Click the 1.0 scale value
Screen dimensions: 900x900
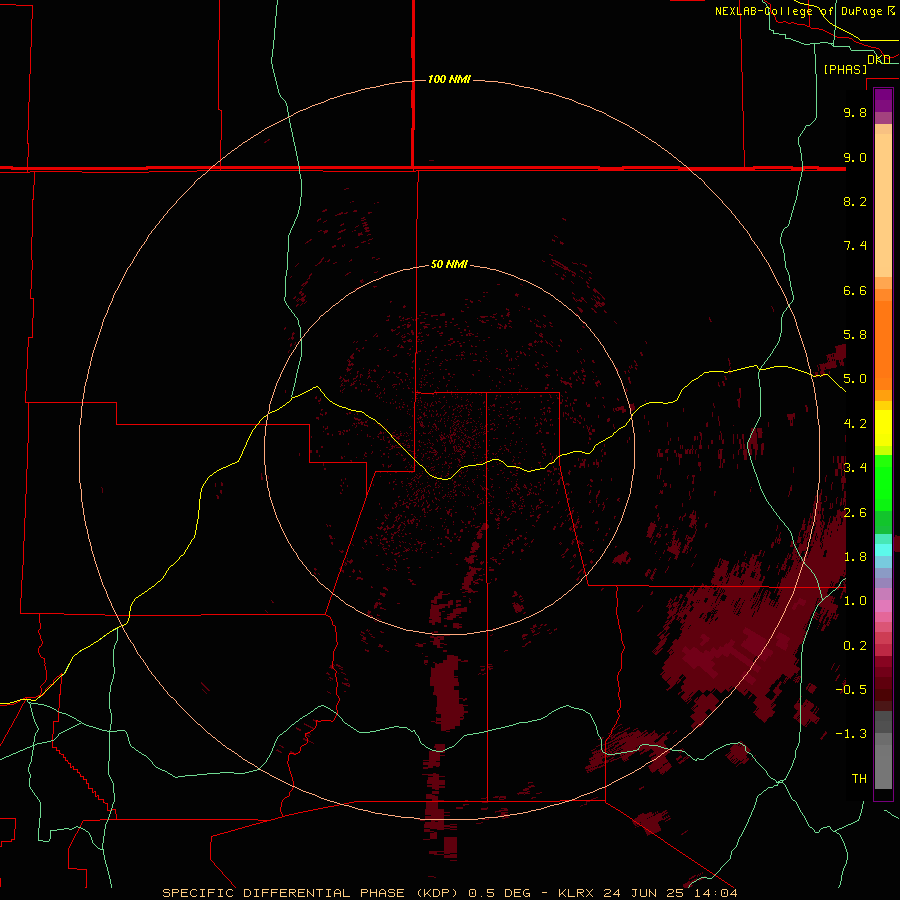(x=855, y=601)
